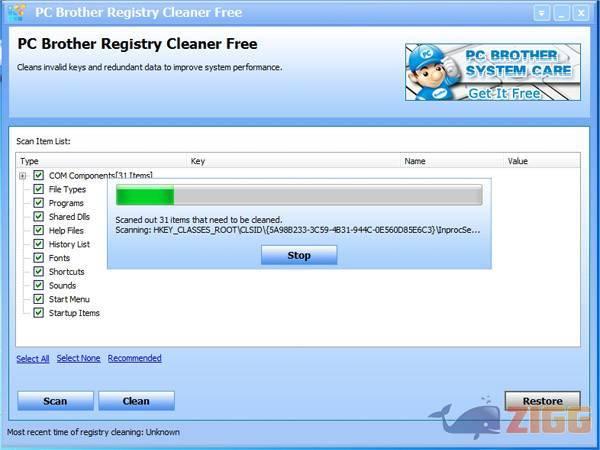Uncheck the Fonts checkbox
The width and height of the screenshot is (600, 450).
click(38, 258)
